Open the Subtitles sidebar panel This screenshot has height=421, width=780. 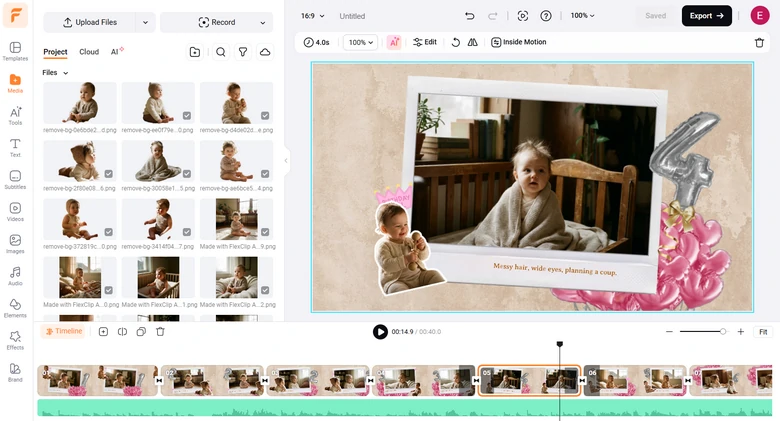coord(15,180)
